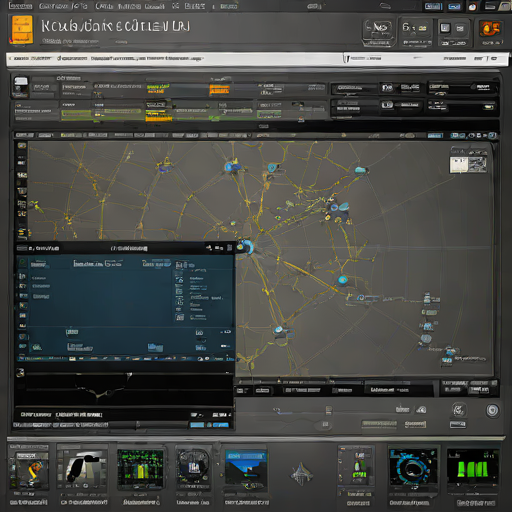Select the topmost tool in map sidebar
The width and height of the screenshot is (512, 512).
(x=22, y=146)
